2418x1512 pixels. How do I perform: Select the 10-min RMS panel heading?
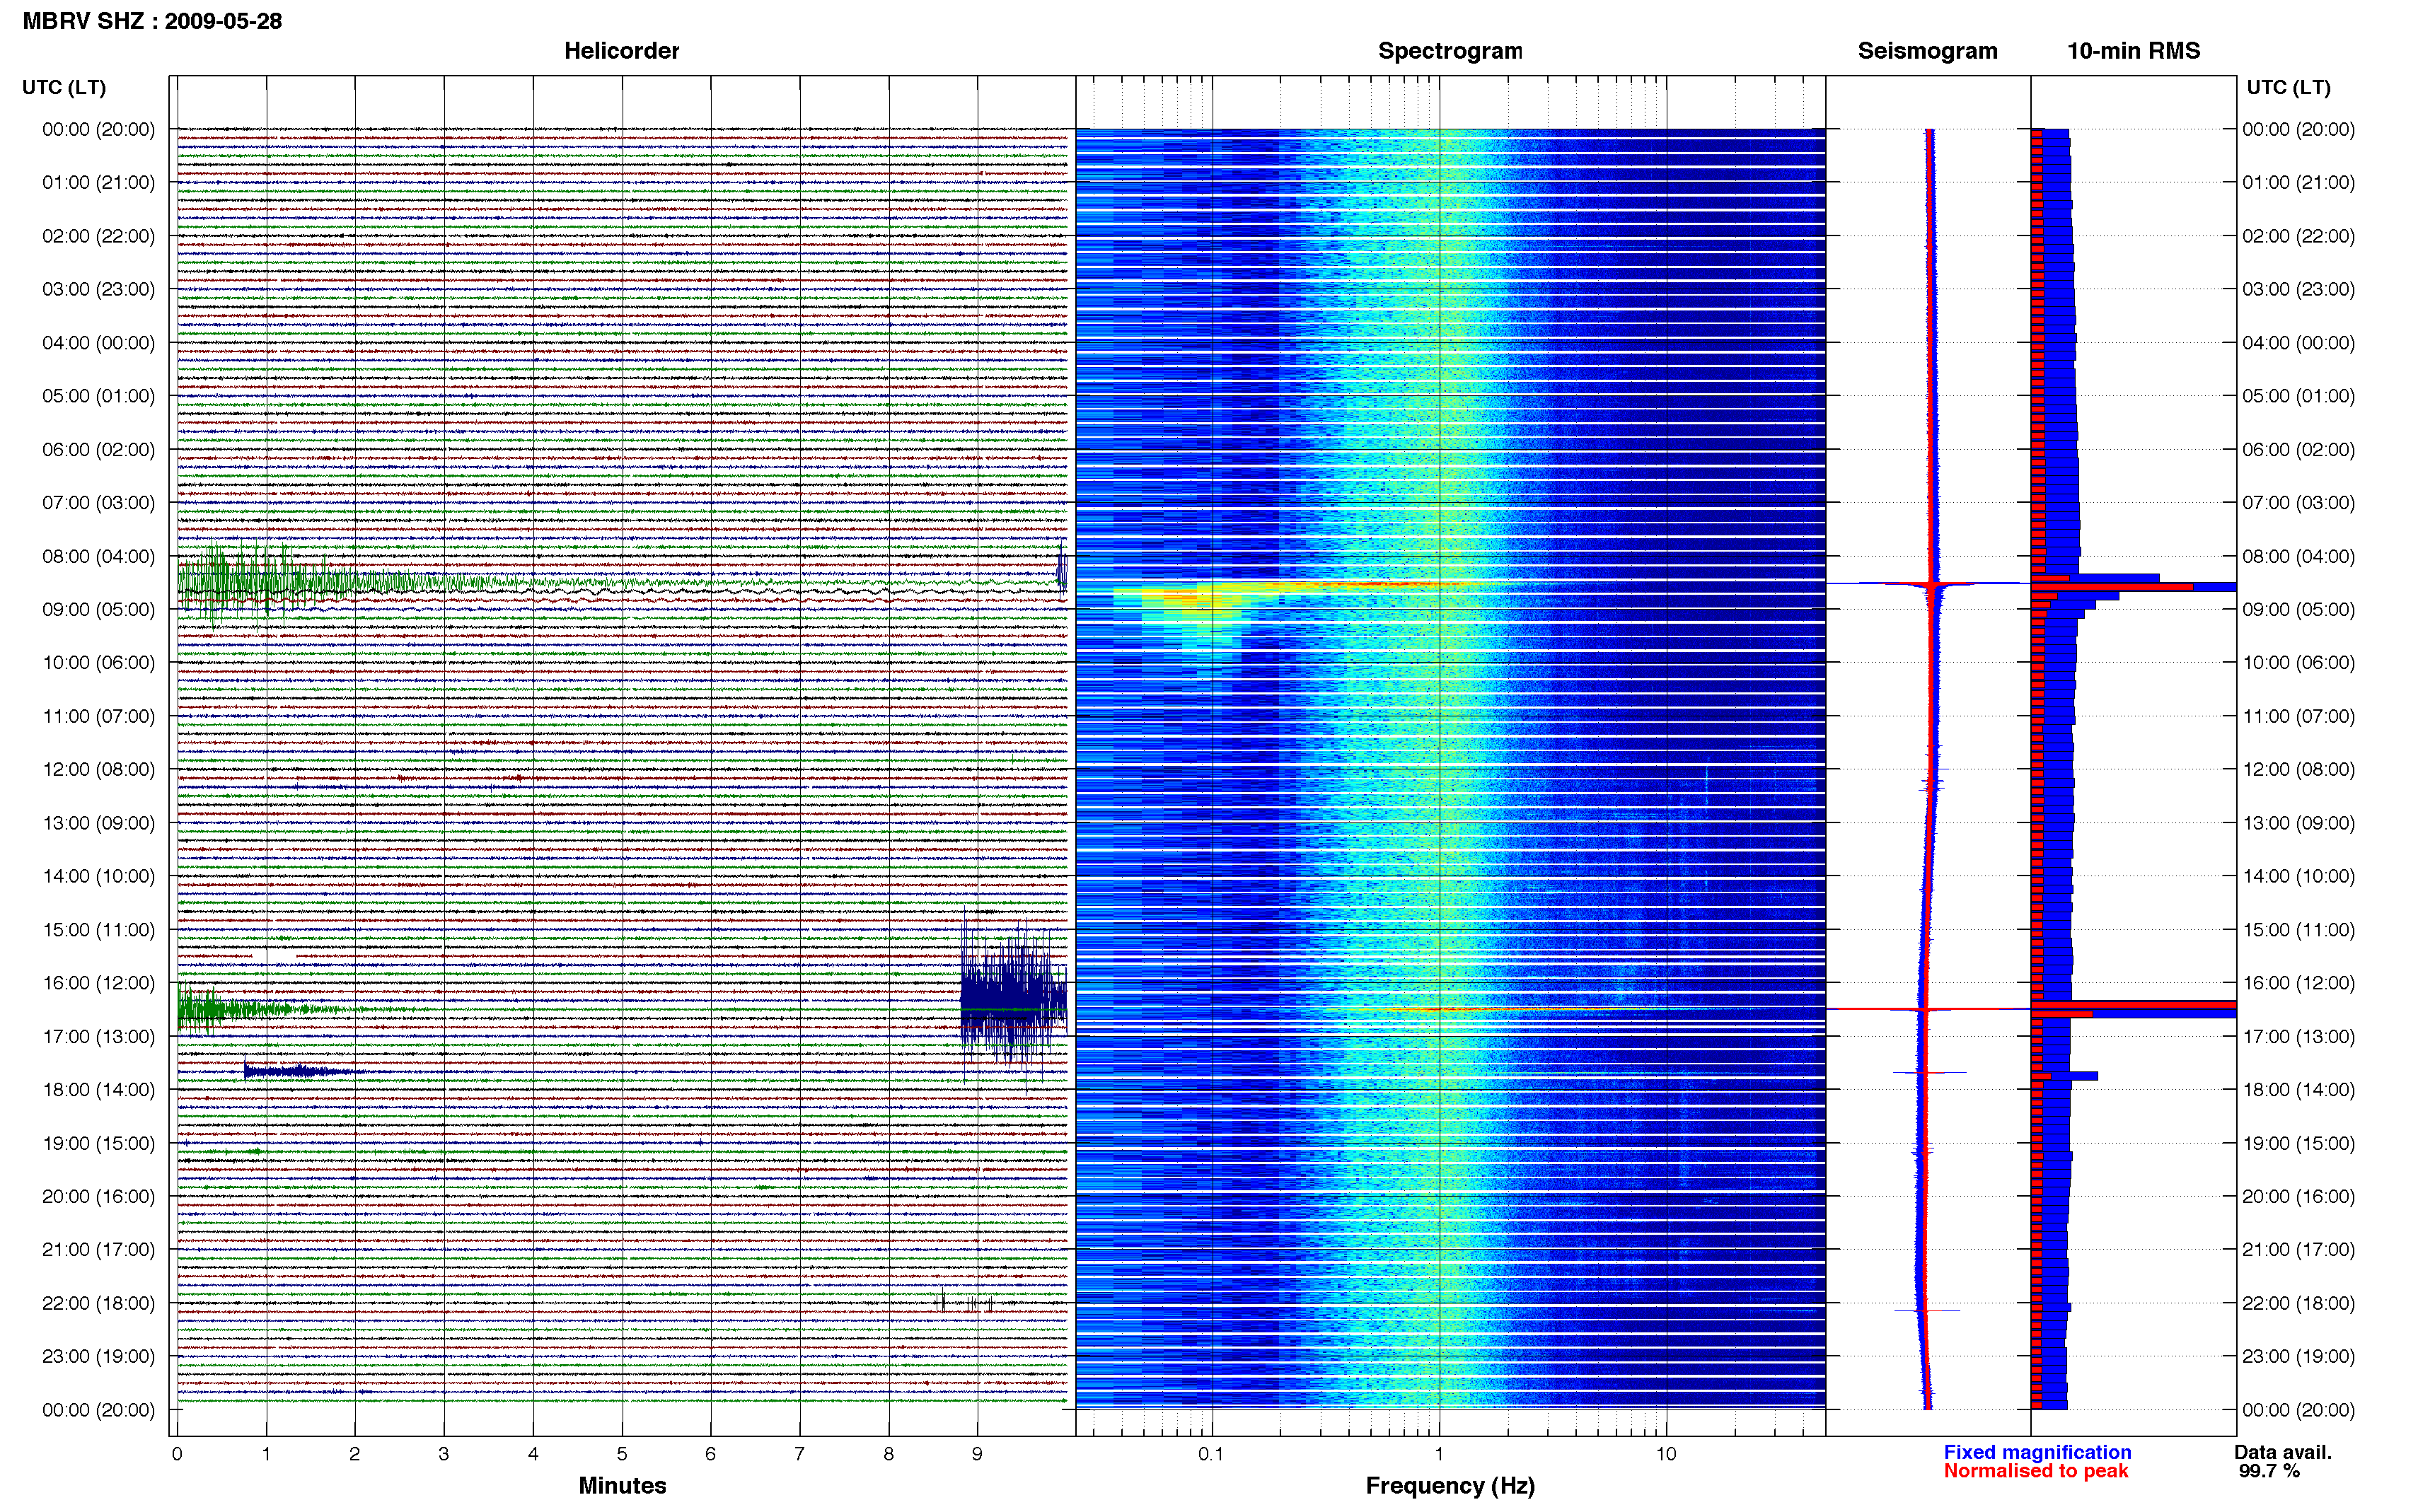click(x=2133, y=51)
